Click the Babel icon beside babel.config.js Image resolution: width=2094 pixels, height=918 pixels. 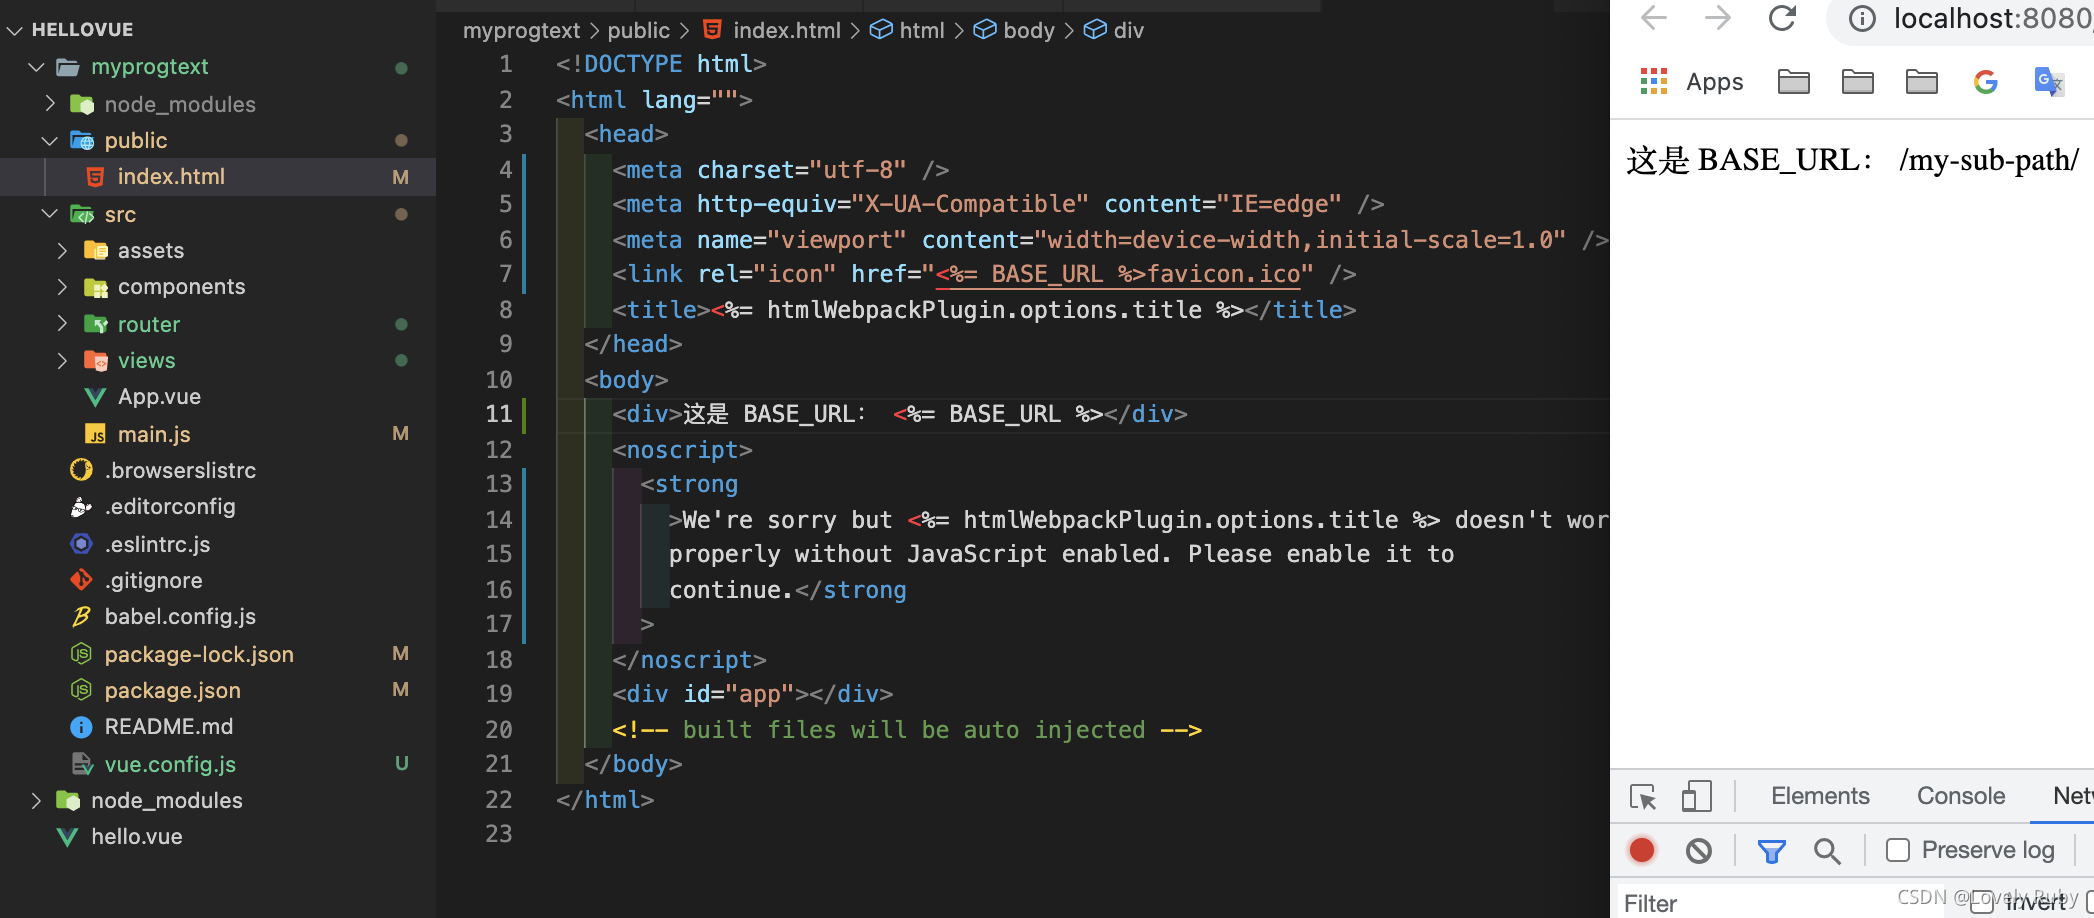[81, 616]
